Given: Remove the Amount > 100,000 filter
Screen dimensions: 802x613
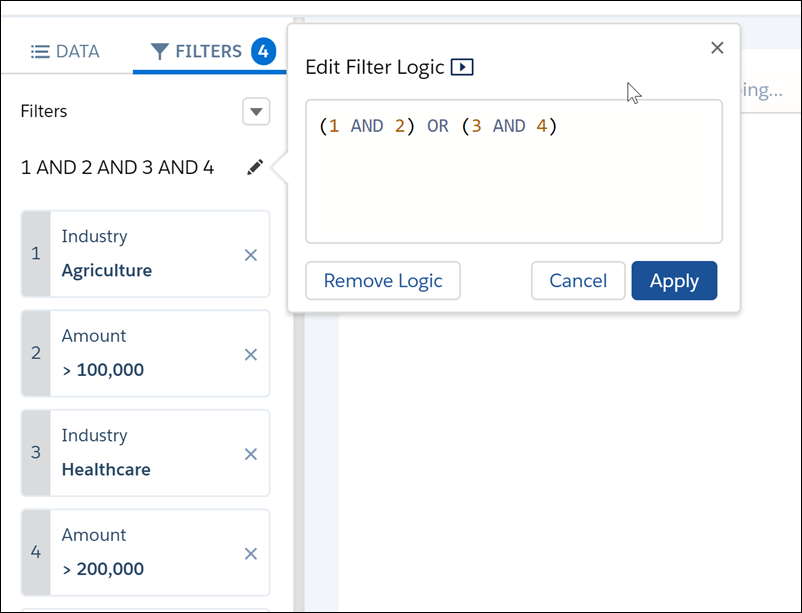Looking at the screenshot, I should point(251,354).
